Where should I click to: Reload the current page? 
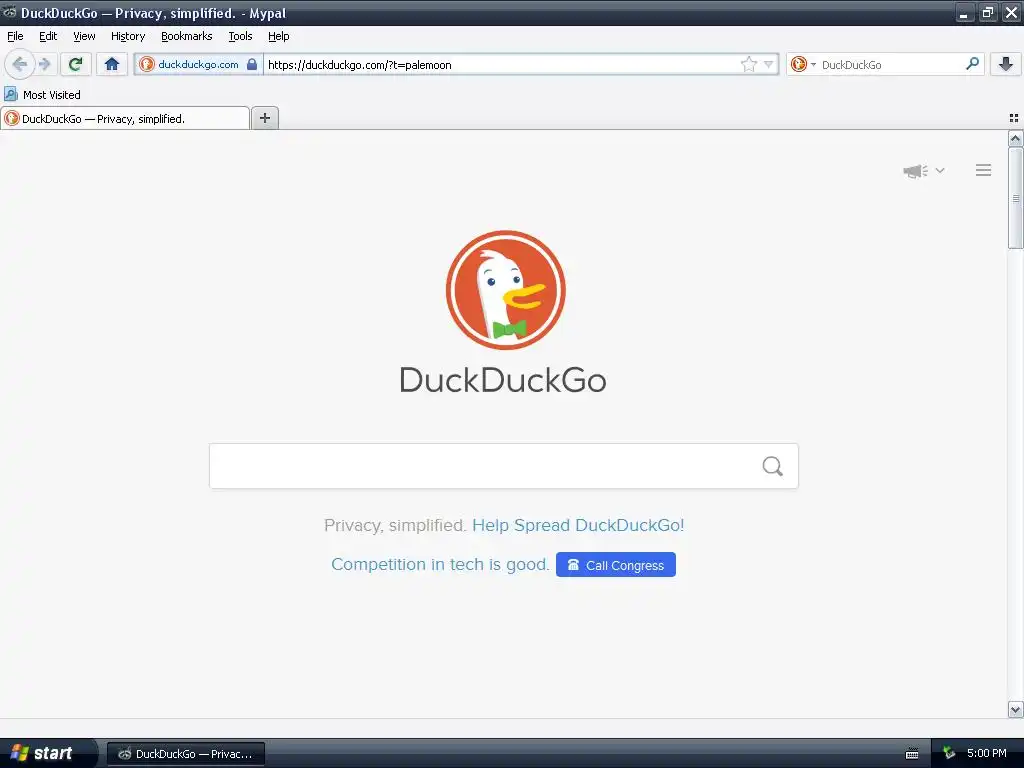click(75, 64)
